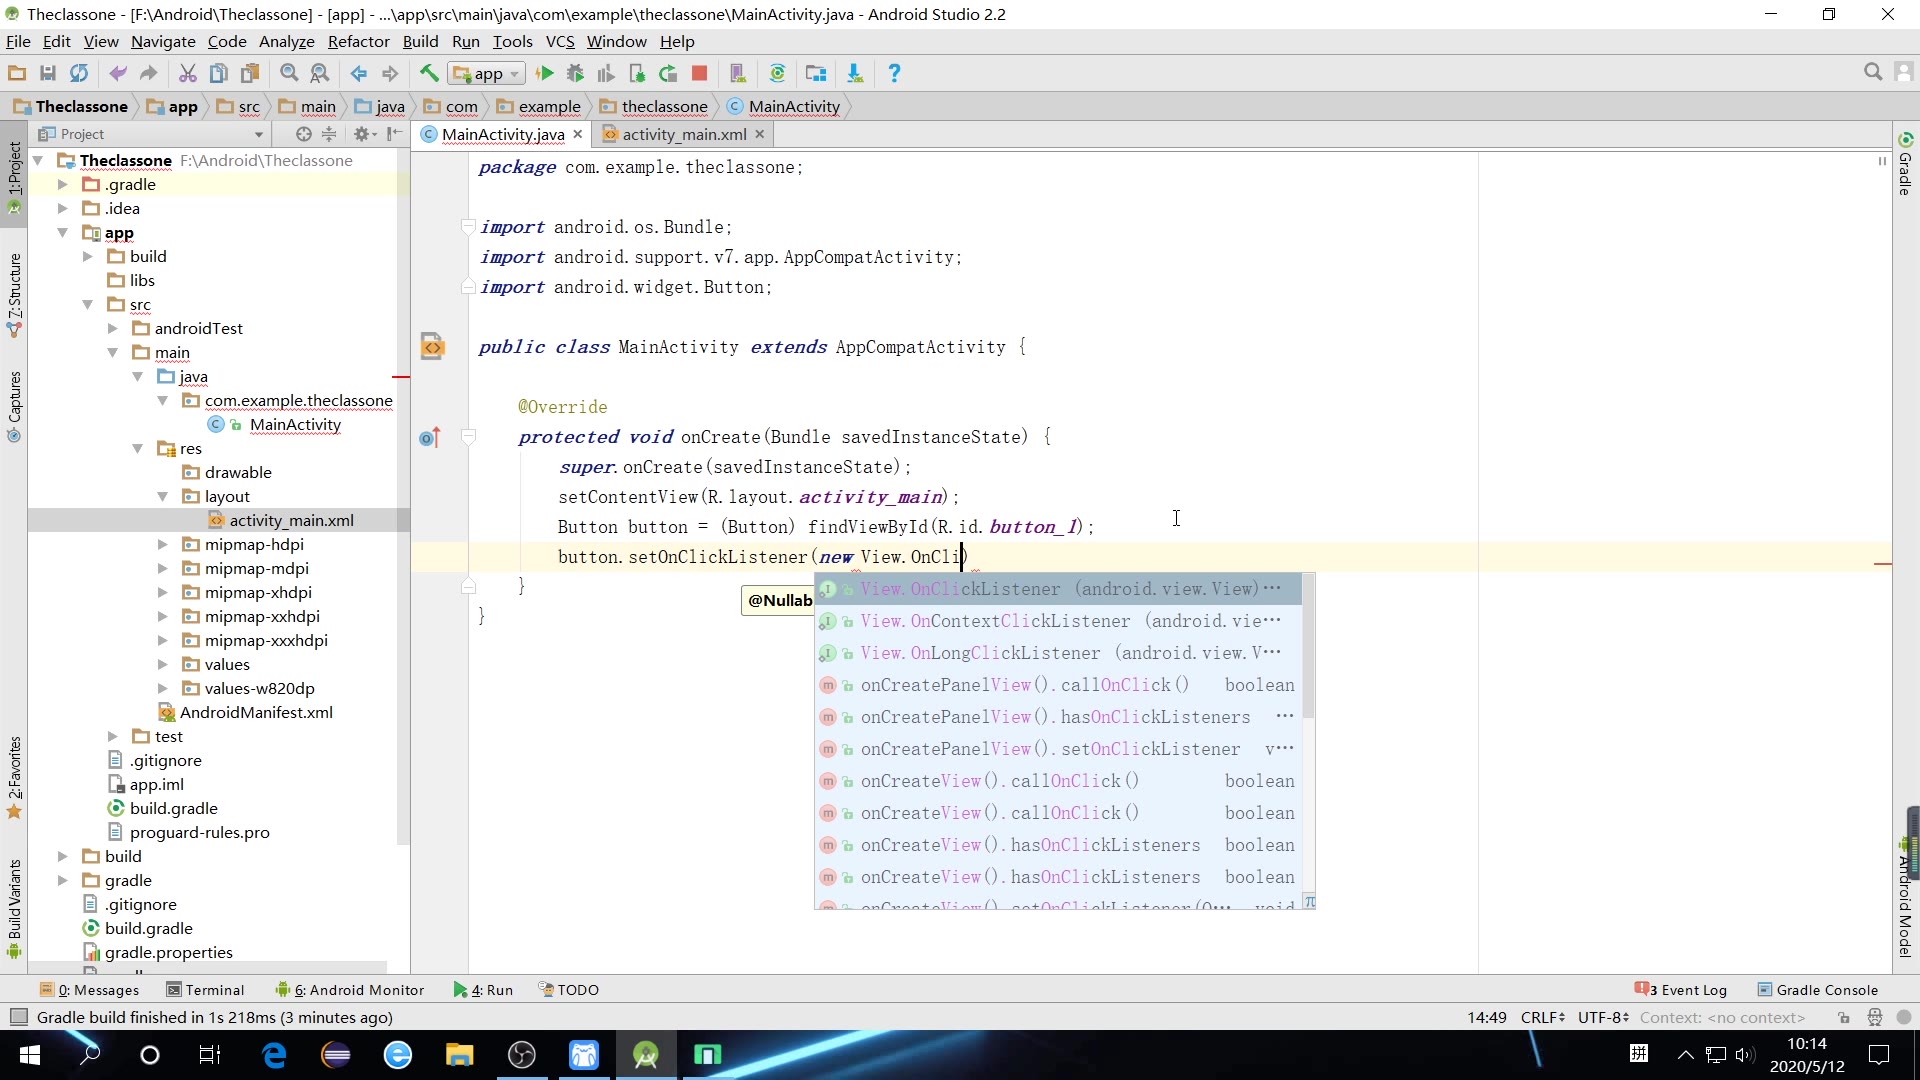Click the Attach debugger to process icon
The height and width of the screenshot is (1080, 1920).
pos(637,73)
